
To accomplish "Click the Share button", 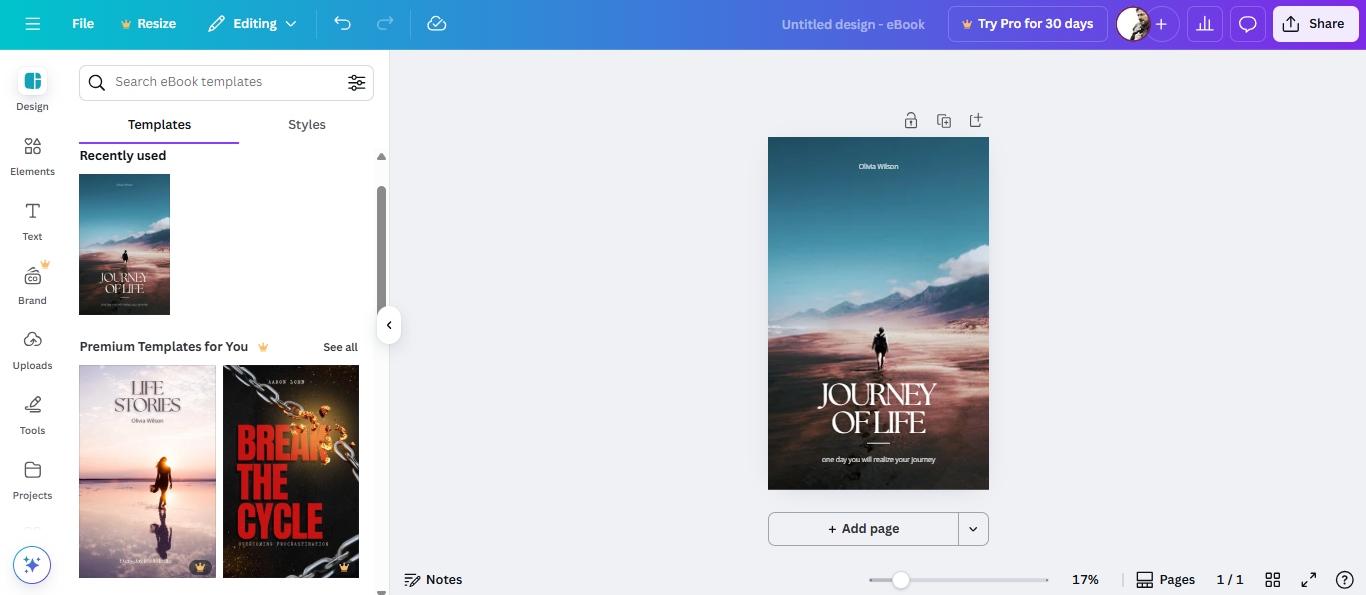I will point(1315,23).
